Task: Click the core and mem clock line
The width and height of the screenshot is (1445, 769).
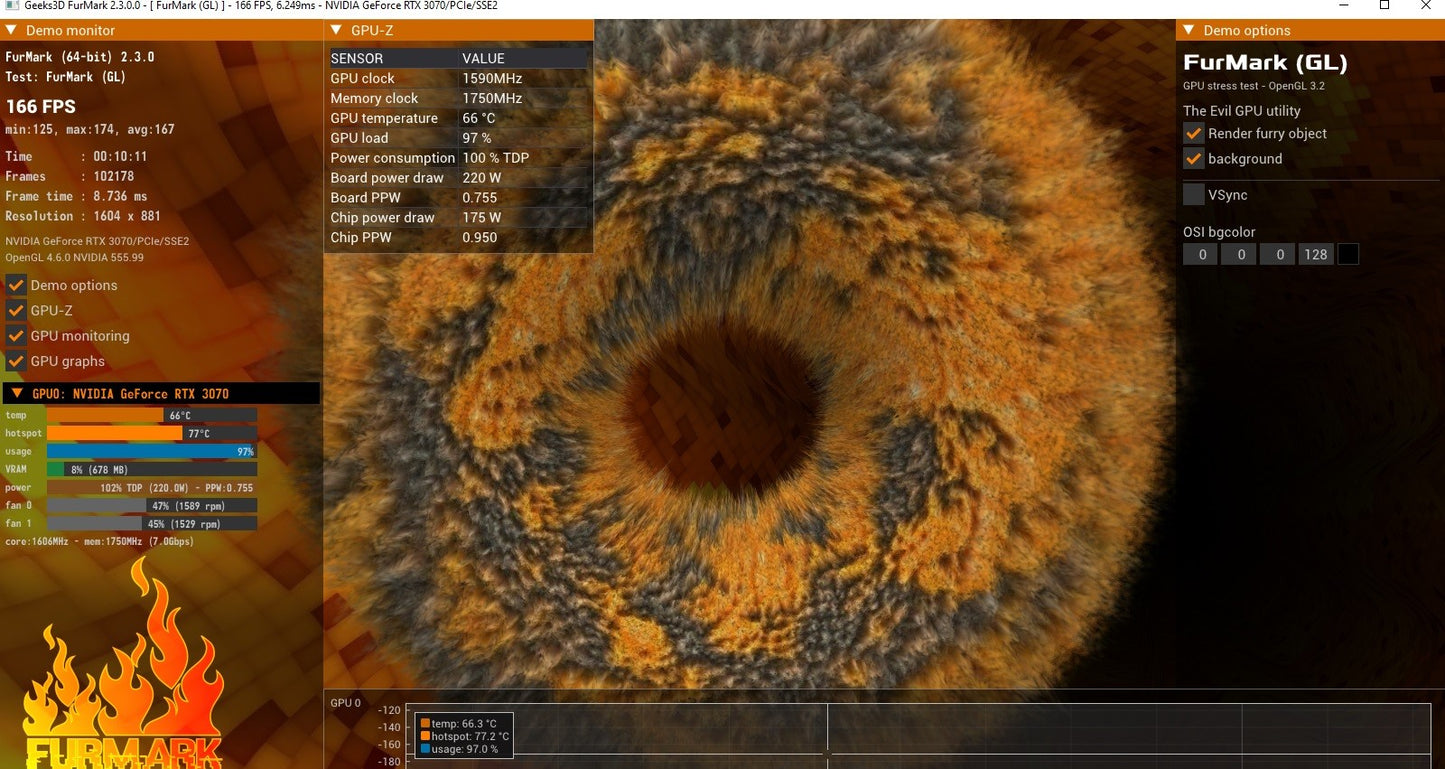Action: click(x=99, y=541)
